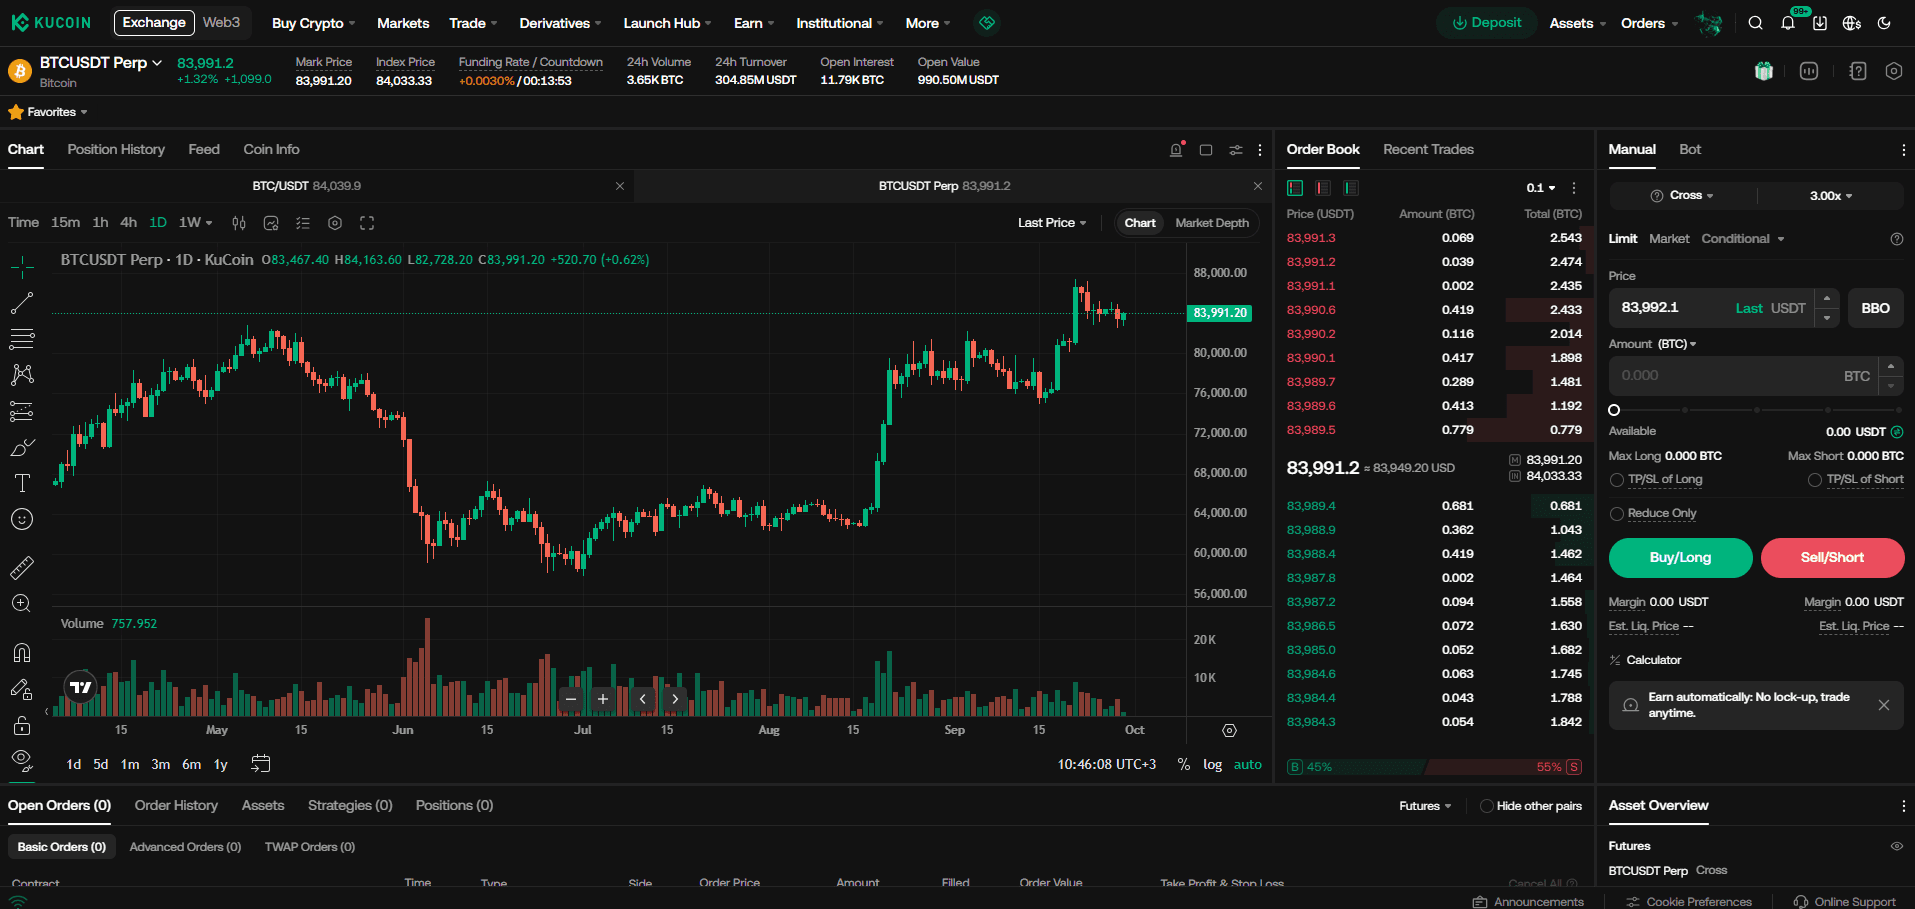Open the Cross margin mode dropdown
The width and height of the screenshot is (1915, 909).
point(1682,195)
